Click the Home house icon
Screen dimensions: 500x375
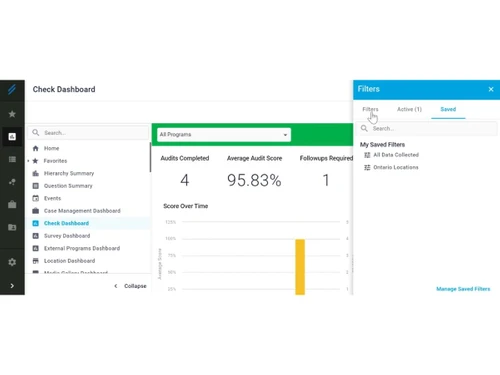tap(36, 148)
